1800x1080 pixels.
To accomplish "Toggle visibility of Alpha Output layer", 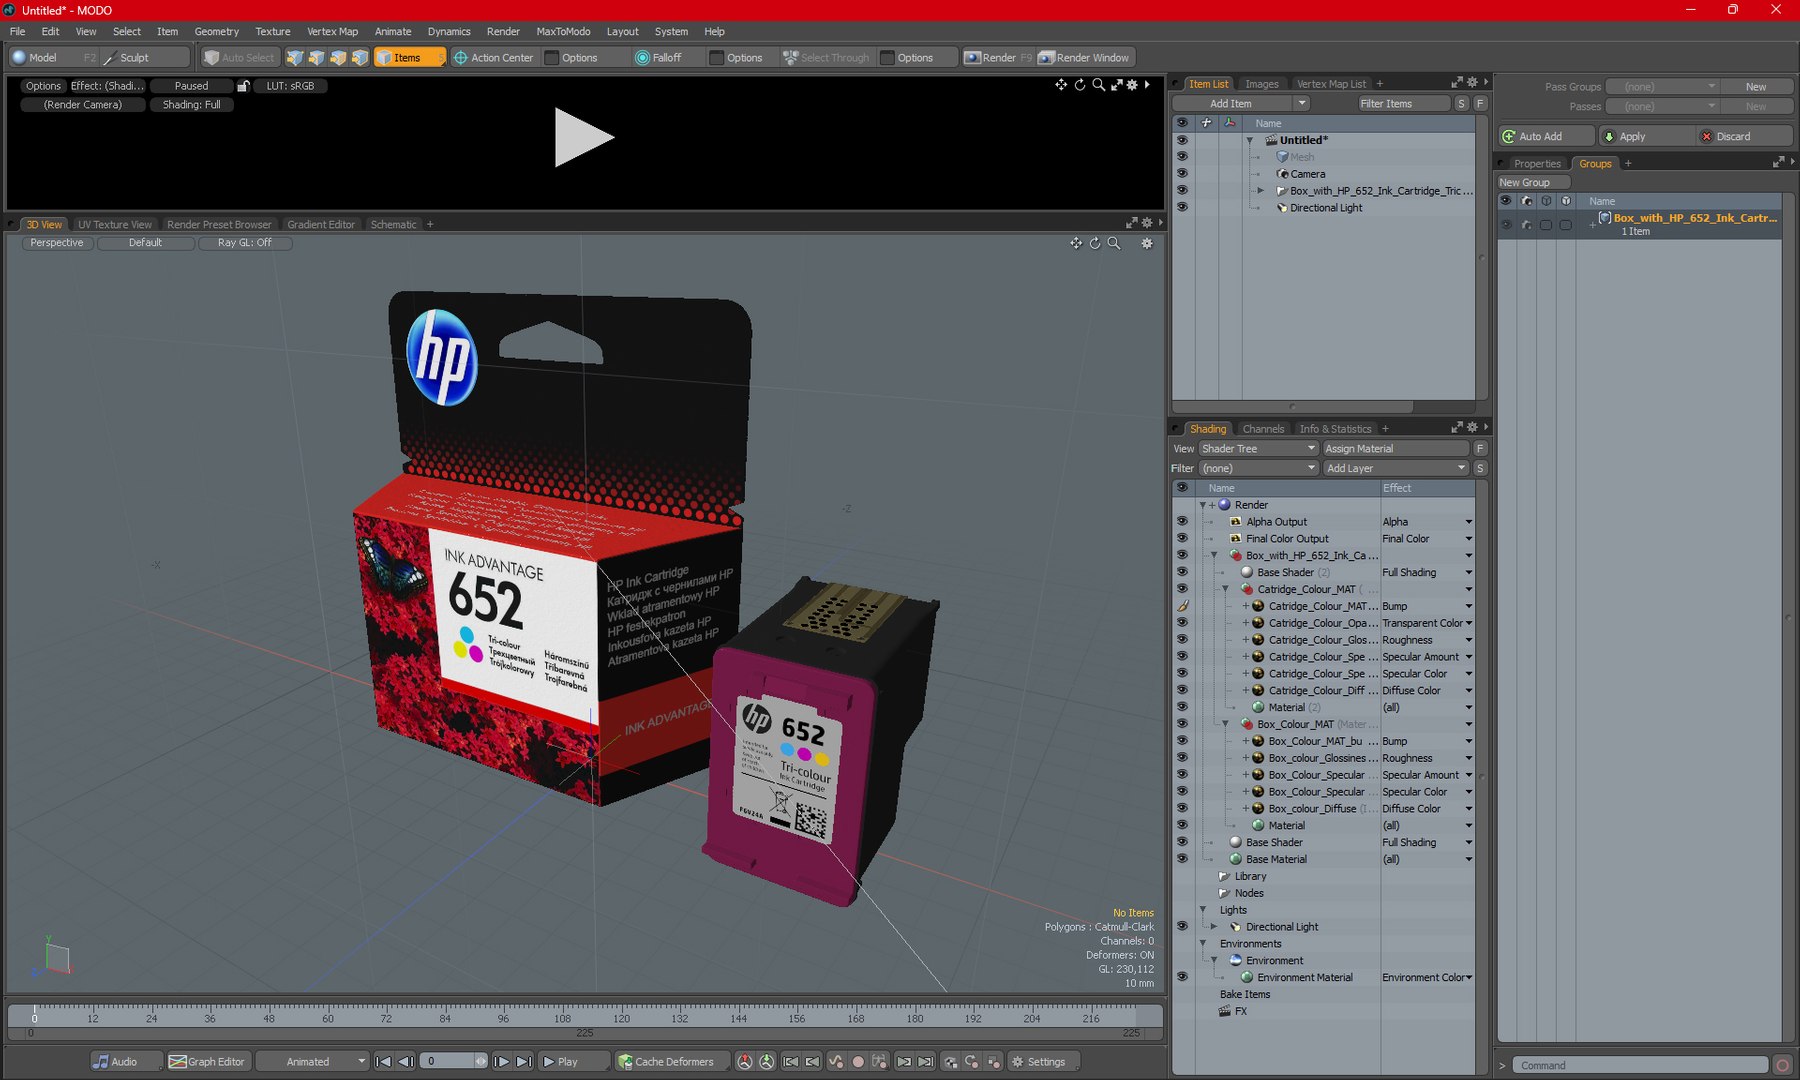I will [x=1182, y=522].
